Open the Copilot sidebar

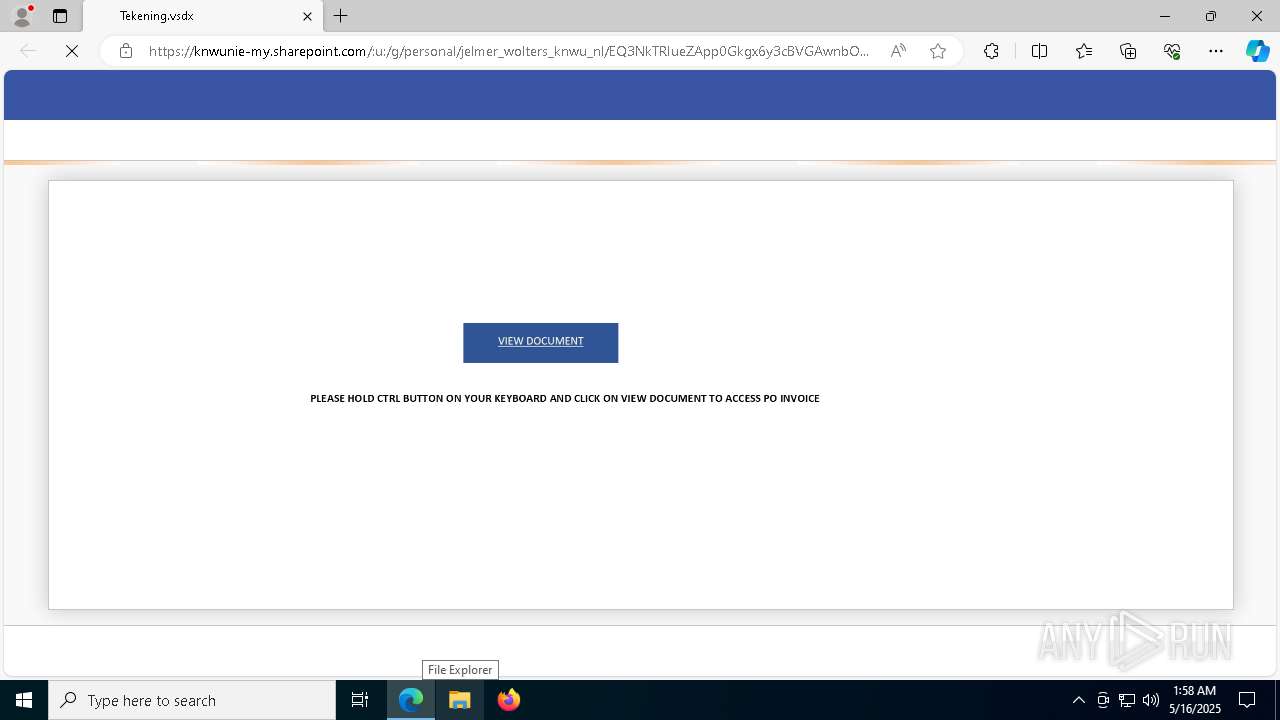coord(1258,51)
